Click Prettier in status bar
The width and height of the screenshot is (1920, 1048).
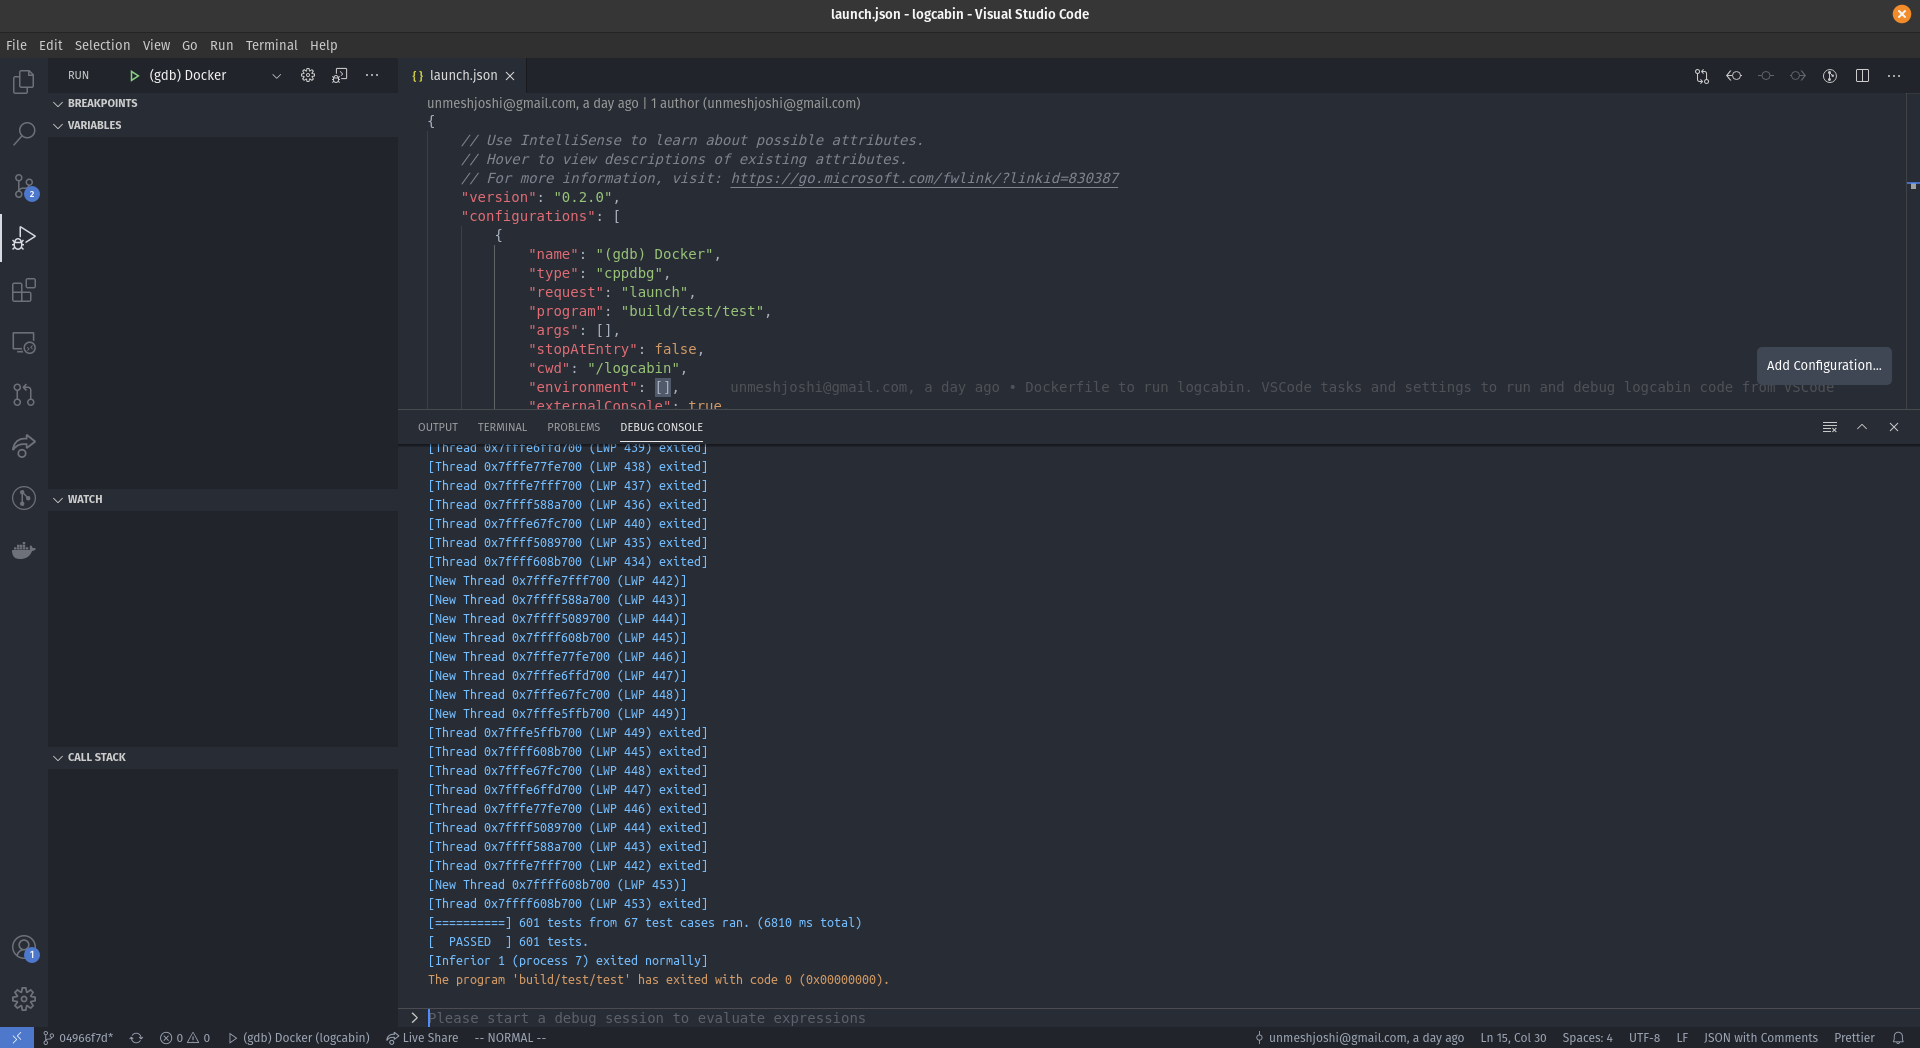tap(1854, 1038)
